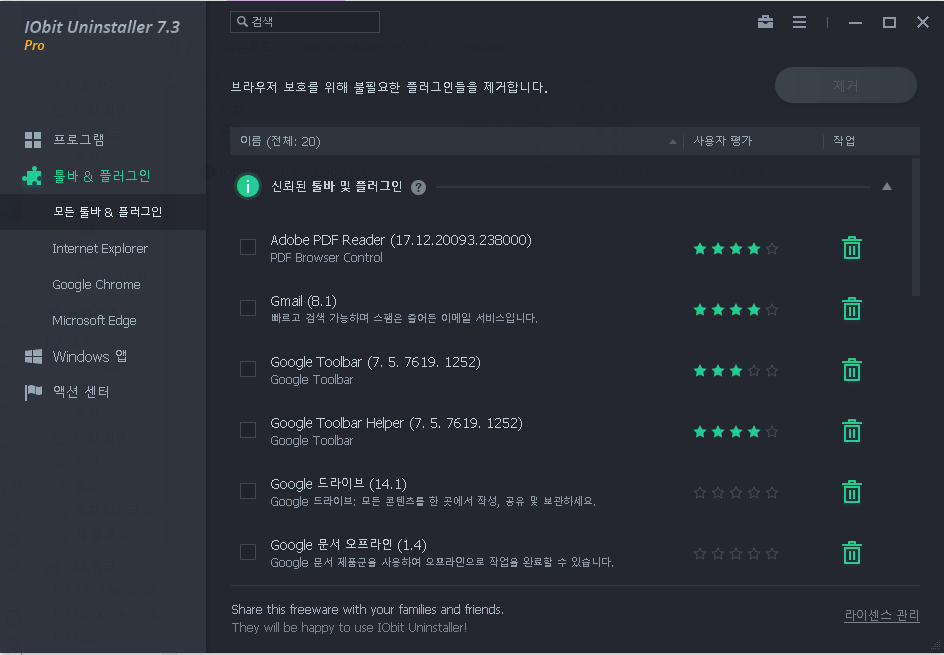Show Microsoft Edge plugins
This screenshot has width=944, height=655.
click(x=95, y=321)
